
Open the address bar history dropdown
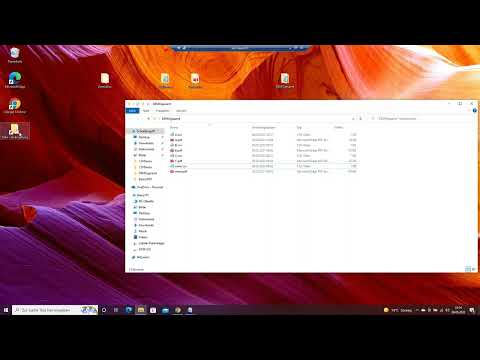tap(353, 119)
